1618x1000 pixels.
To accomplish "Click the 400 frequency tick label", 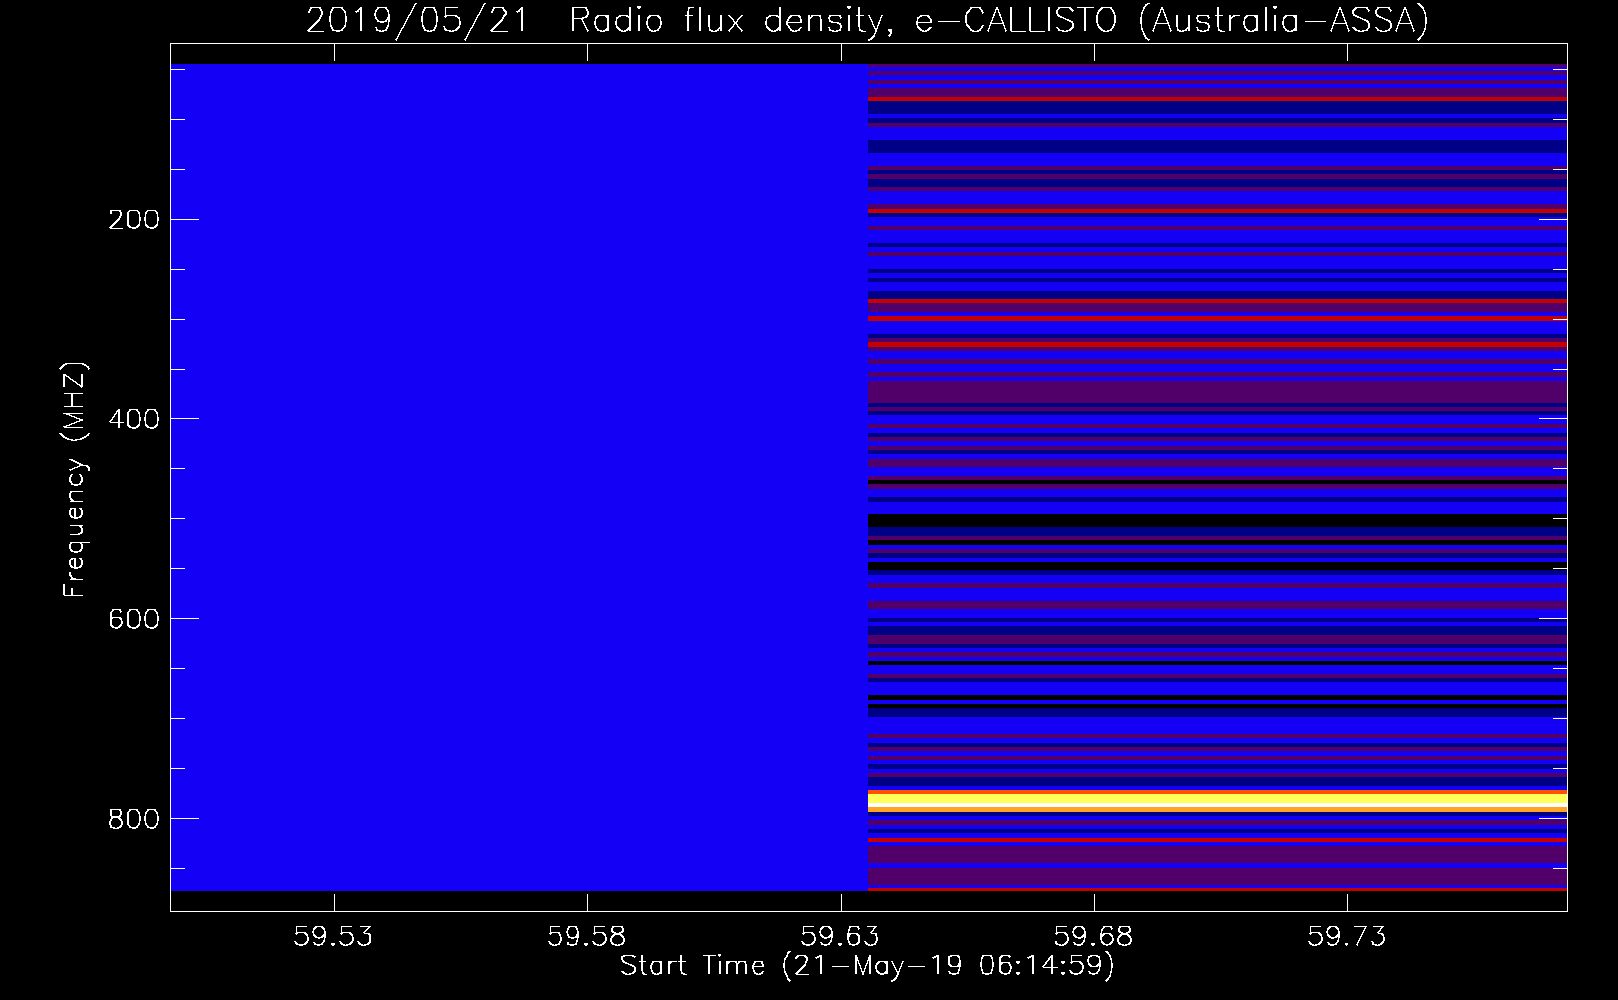I will click(x=134, y=419).
